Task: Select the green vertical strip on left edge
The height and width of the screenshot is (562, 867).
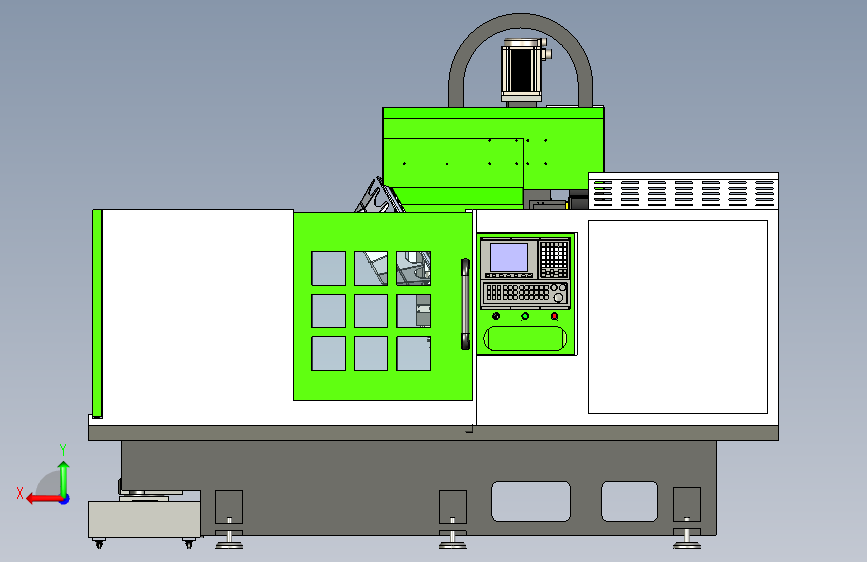Action: point(97,314)
